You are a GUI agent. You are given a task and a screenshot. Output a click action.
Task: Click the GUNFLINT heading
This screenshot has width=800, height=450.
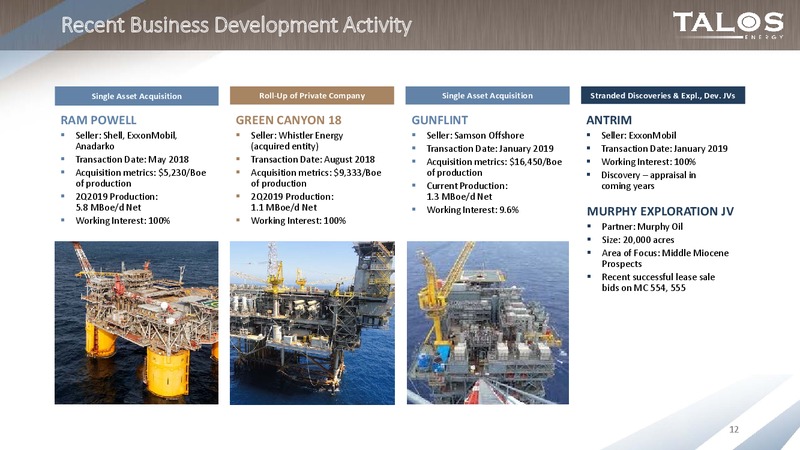(439, 120)
